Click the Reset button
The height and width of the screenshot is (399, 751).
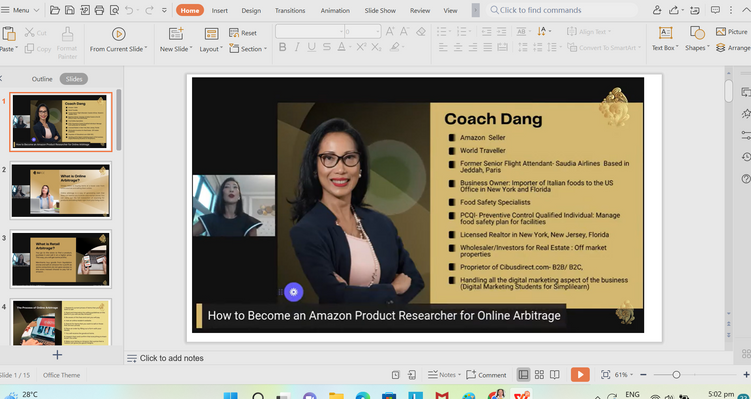243,33
